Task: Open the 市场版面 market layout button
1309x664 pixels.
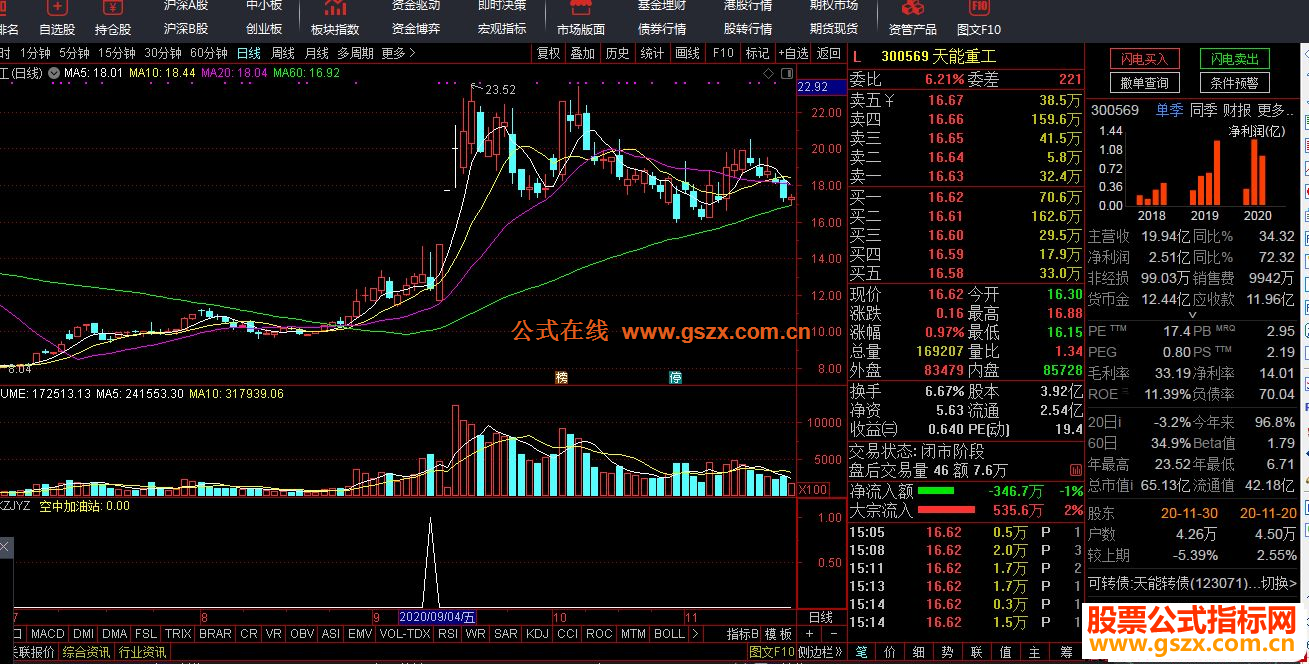Action: [581, 20]
